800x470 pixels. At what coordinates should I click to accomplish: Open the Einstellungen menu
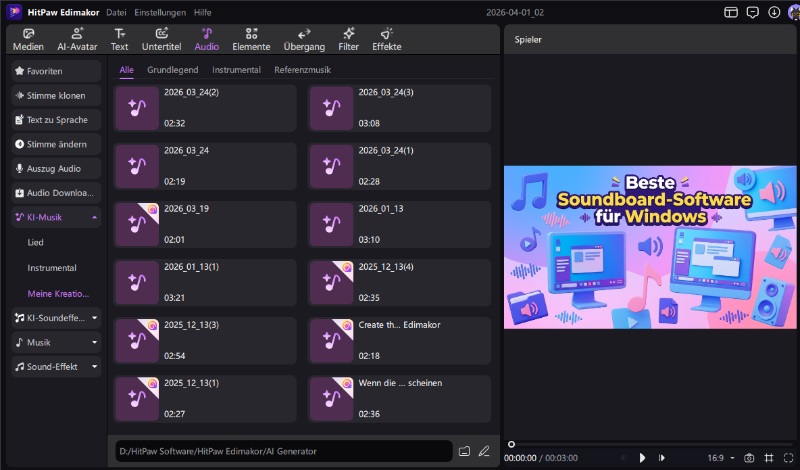click(x=160, y=12)
